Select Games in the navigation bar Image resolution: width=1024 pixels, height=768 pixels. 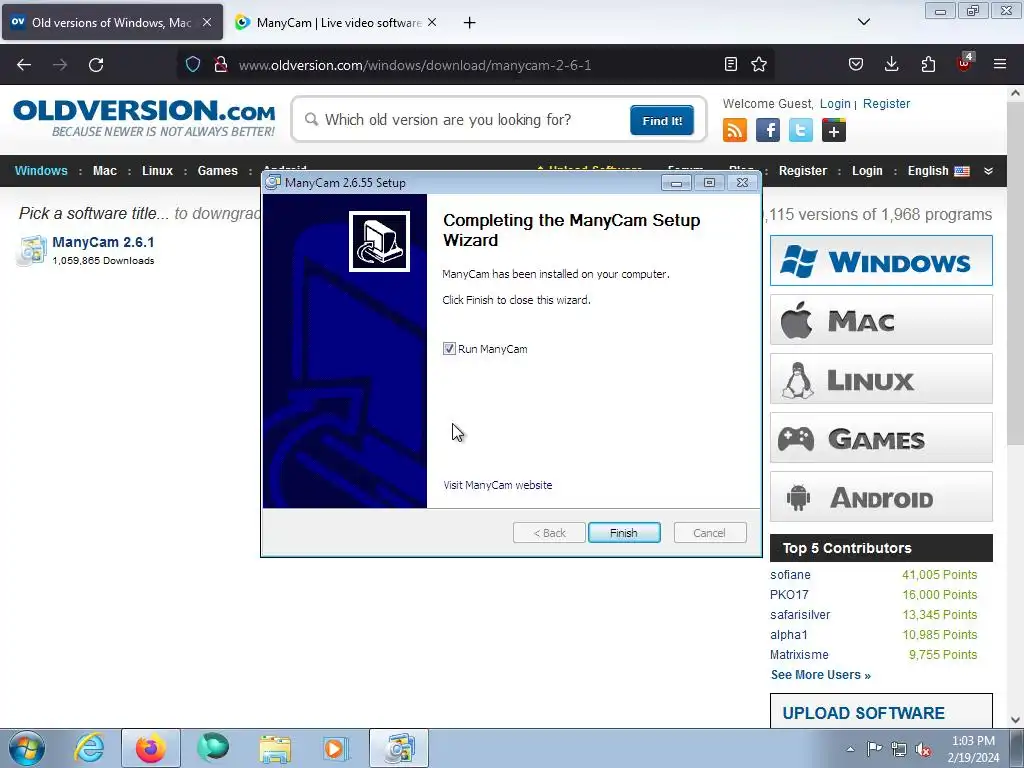tap(217, 170)
